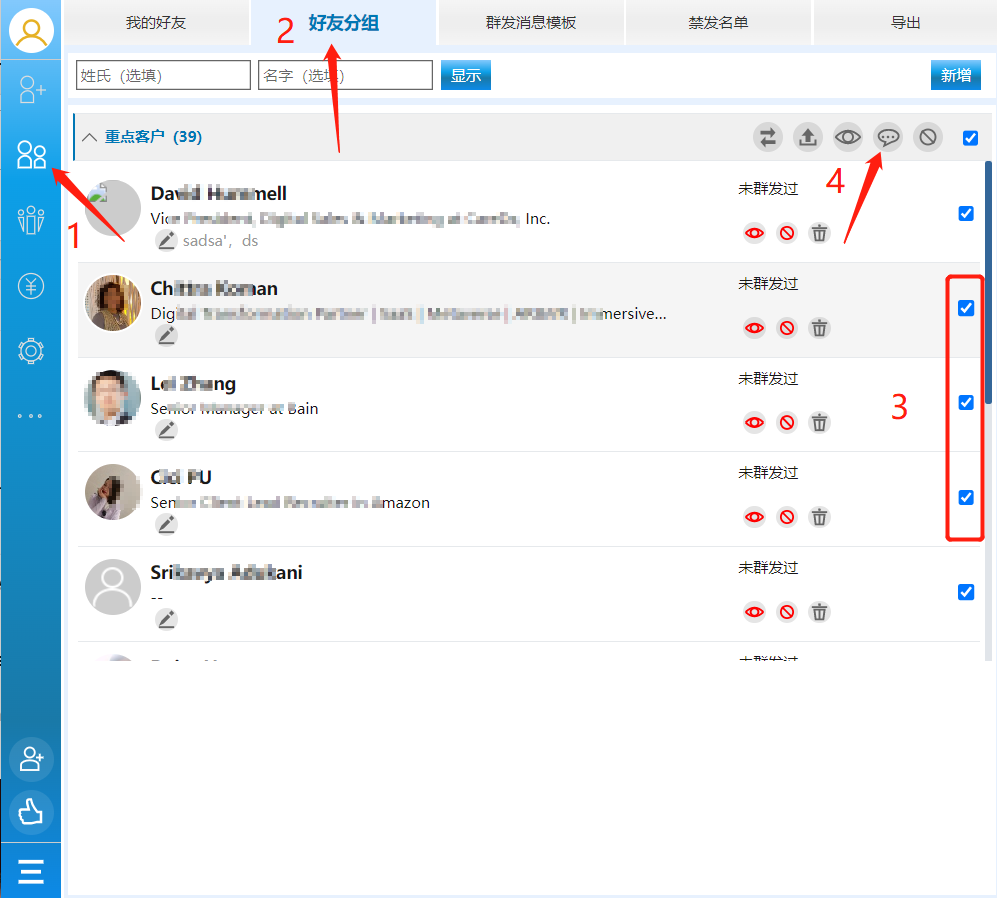Toggle the red eye icon for Cici FU

pos(754,517)
